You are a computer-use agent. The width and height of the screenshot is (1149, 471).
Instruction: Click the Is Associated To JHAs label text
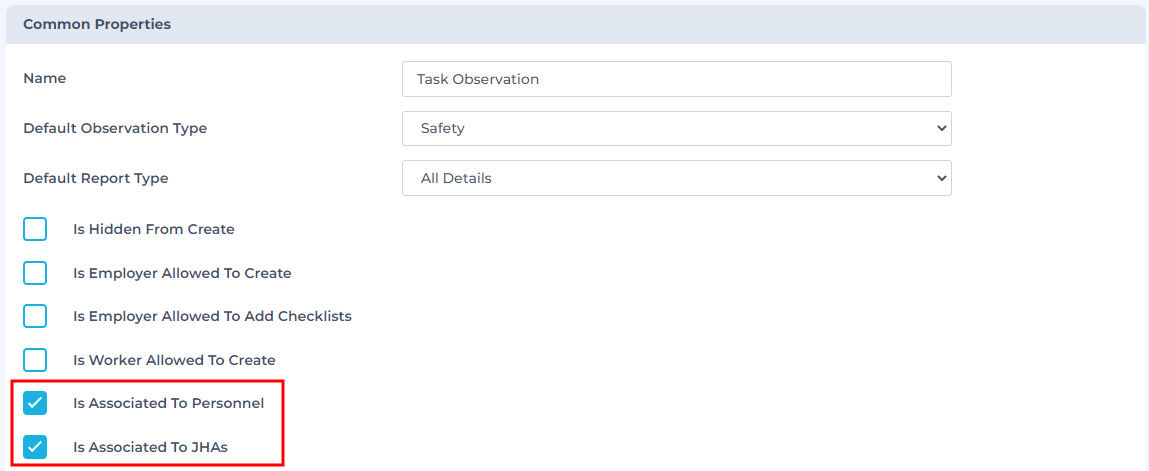pyautogui.click(x=150, y=447)
